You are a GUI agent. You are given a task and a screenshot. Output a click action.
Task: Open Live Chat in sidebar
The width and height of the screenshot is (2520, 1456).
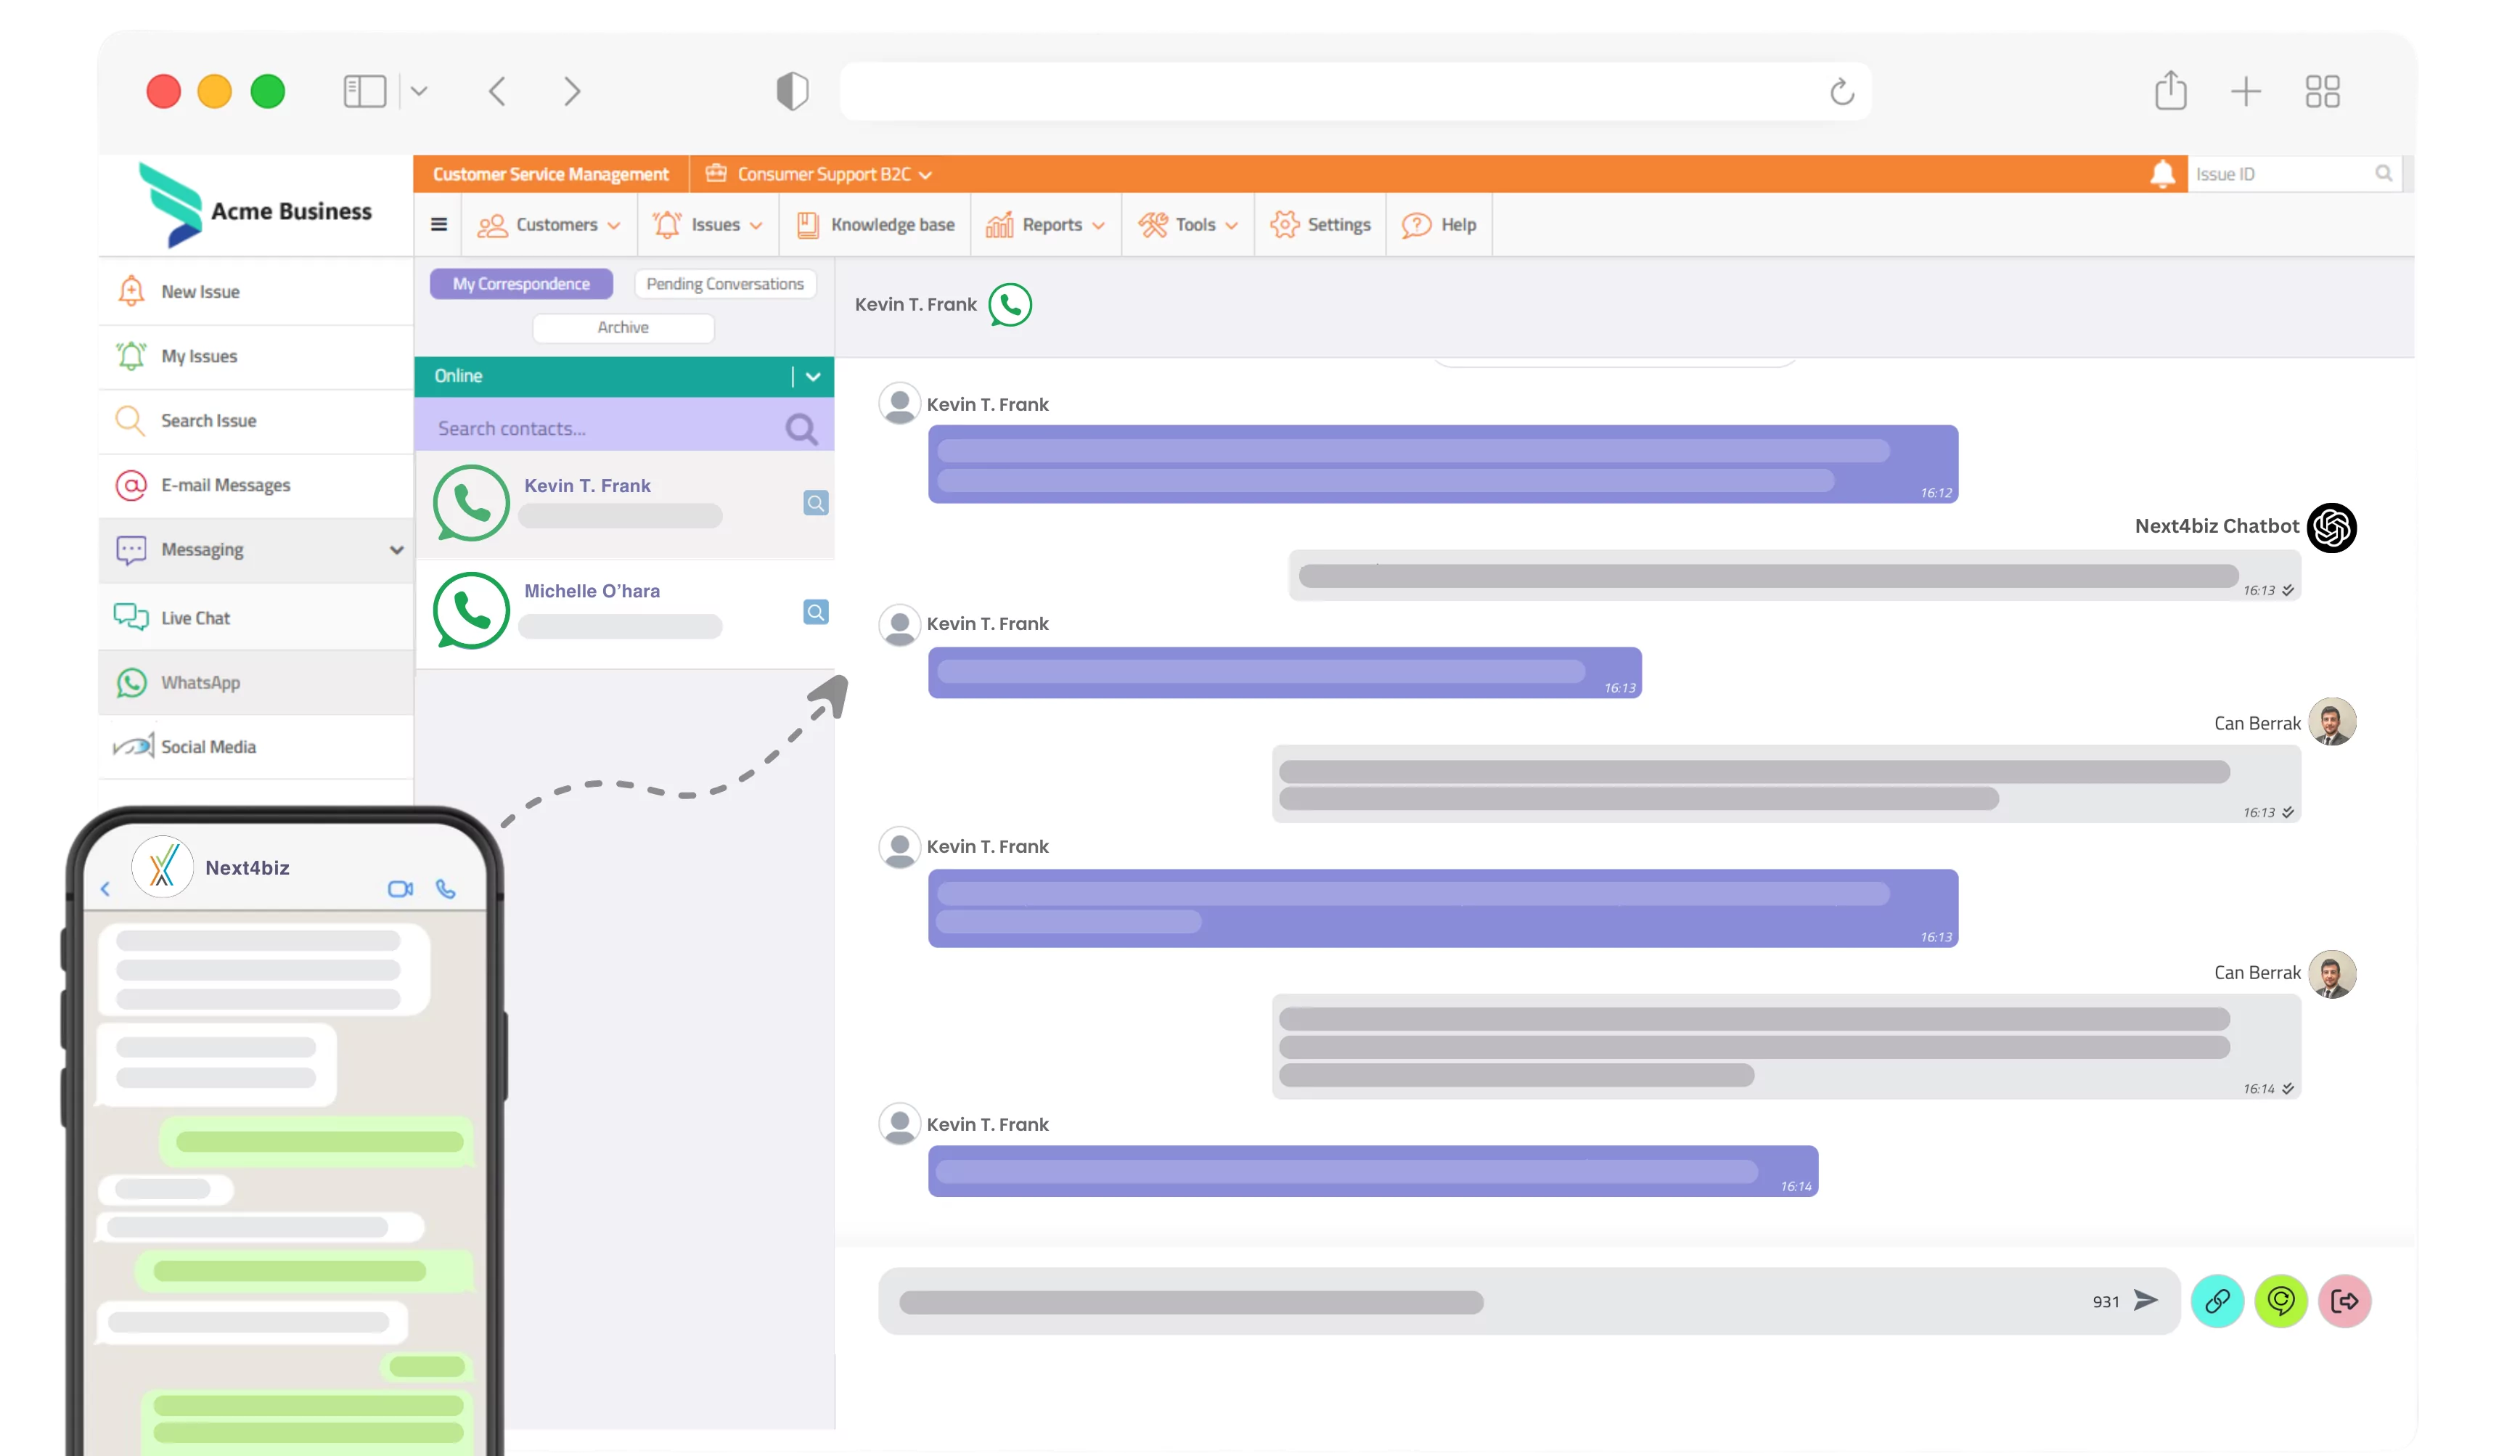(256, 617)
